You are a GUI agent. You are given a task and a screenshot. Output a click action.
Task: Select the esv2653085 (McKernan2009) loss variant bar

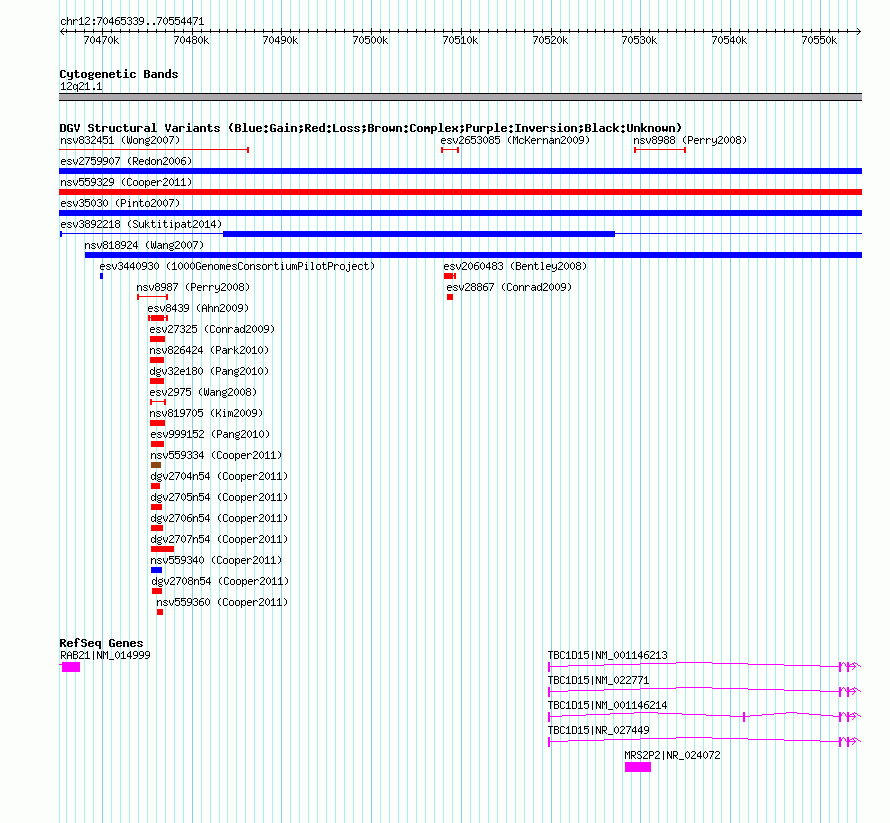pyautogui.click(x=450, y=150)
